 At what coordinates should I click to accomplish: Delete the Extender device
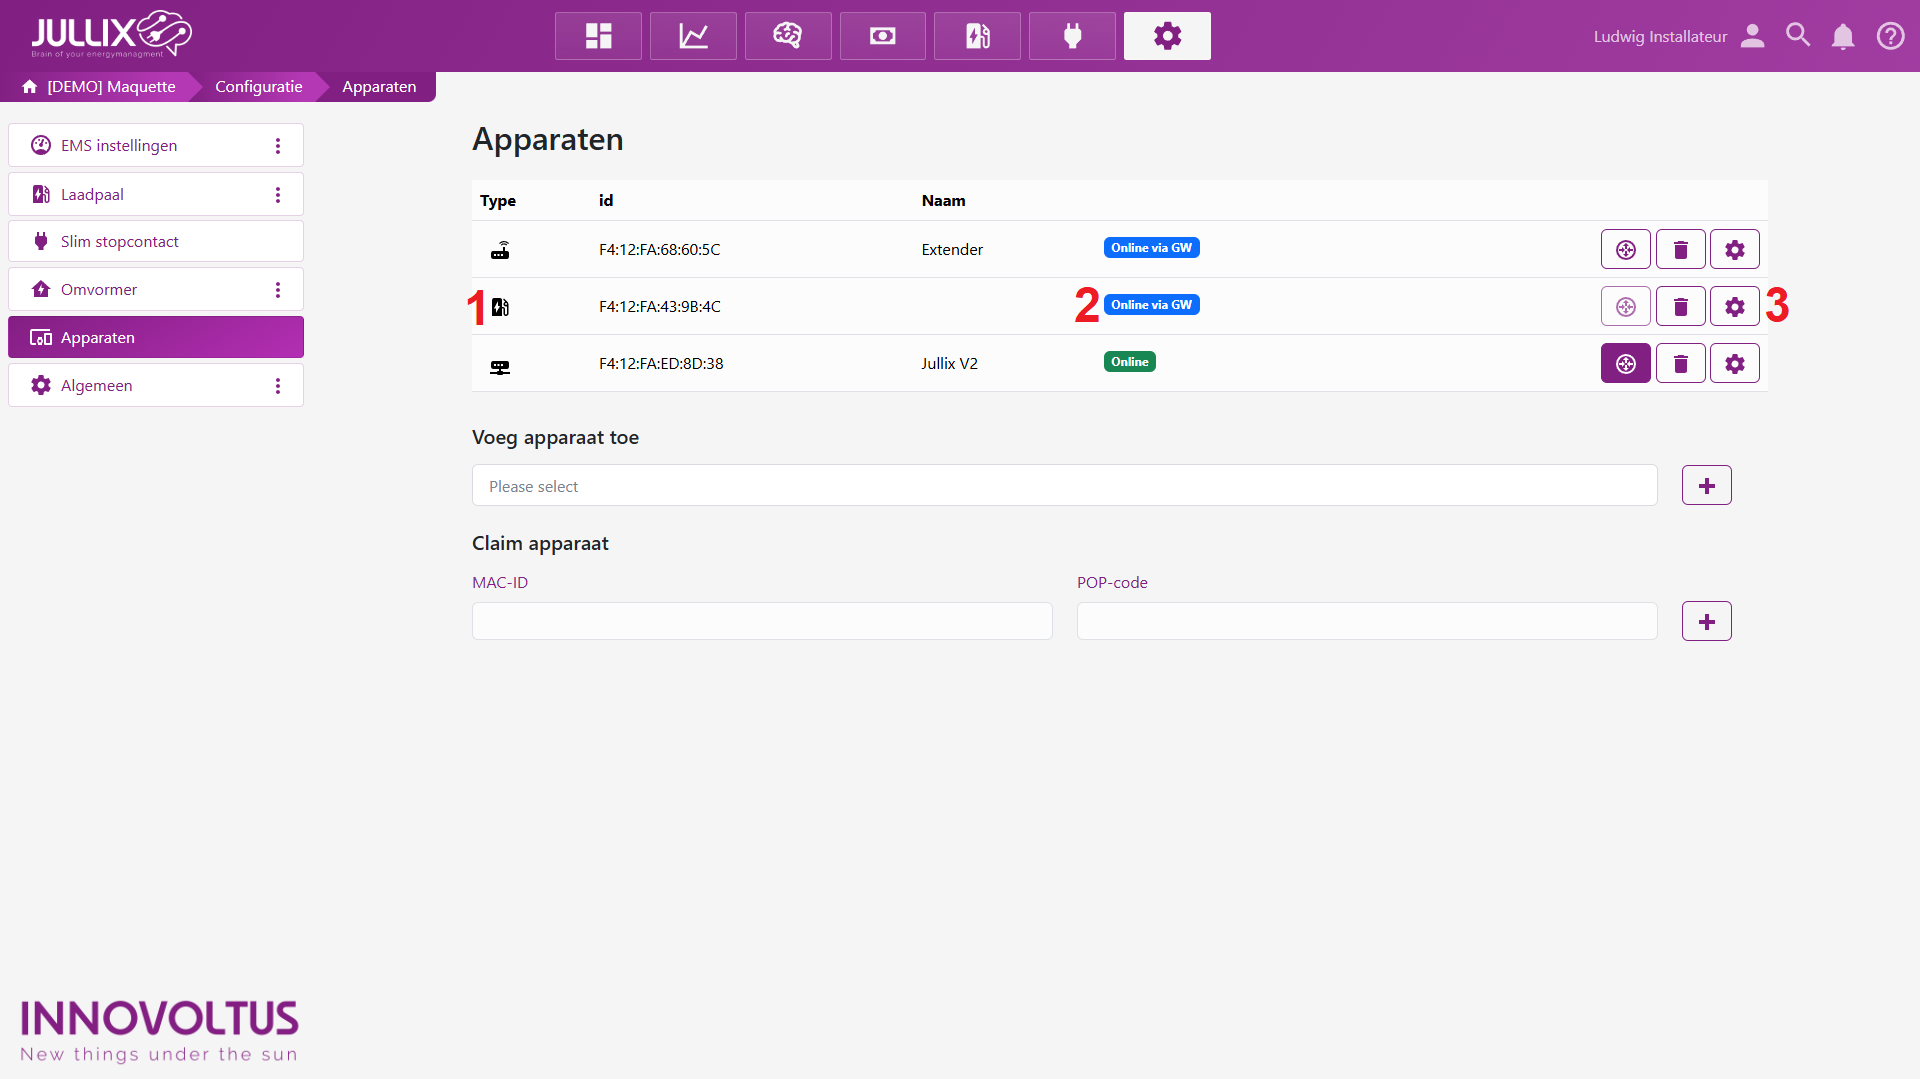(x=1680, y=250)
